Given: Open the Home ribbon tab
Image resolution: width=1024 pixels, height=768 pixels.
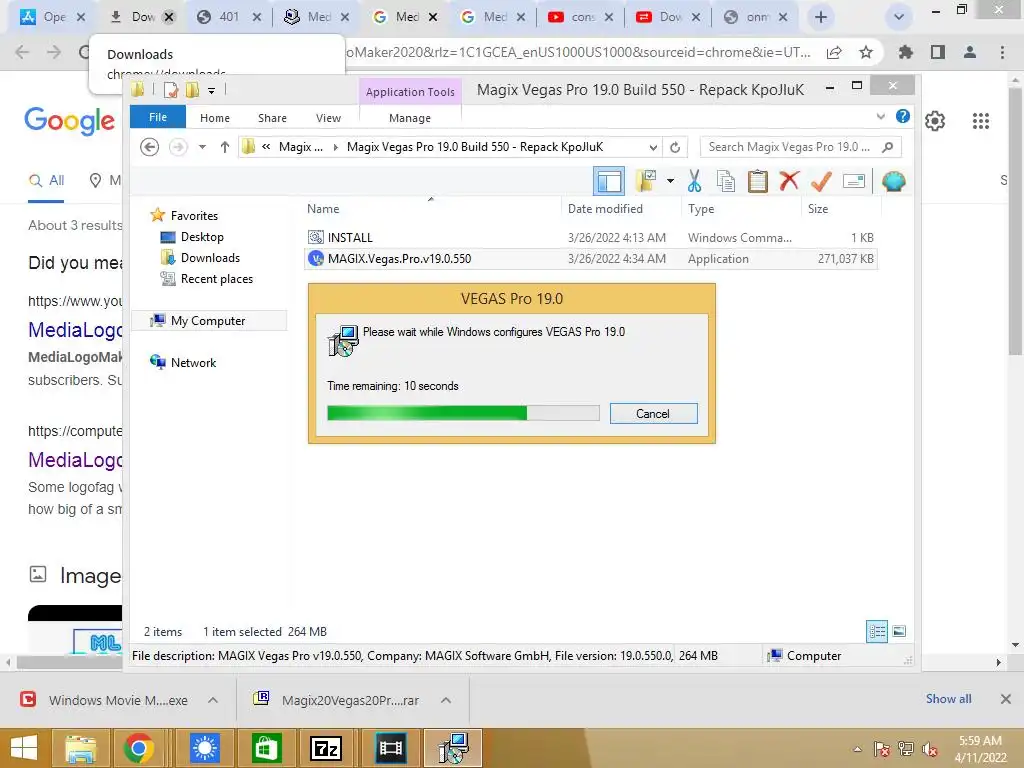Looking at the screenshot, I should pyautogui.click(x=215, y=118).
